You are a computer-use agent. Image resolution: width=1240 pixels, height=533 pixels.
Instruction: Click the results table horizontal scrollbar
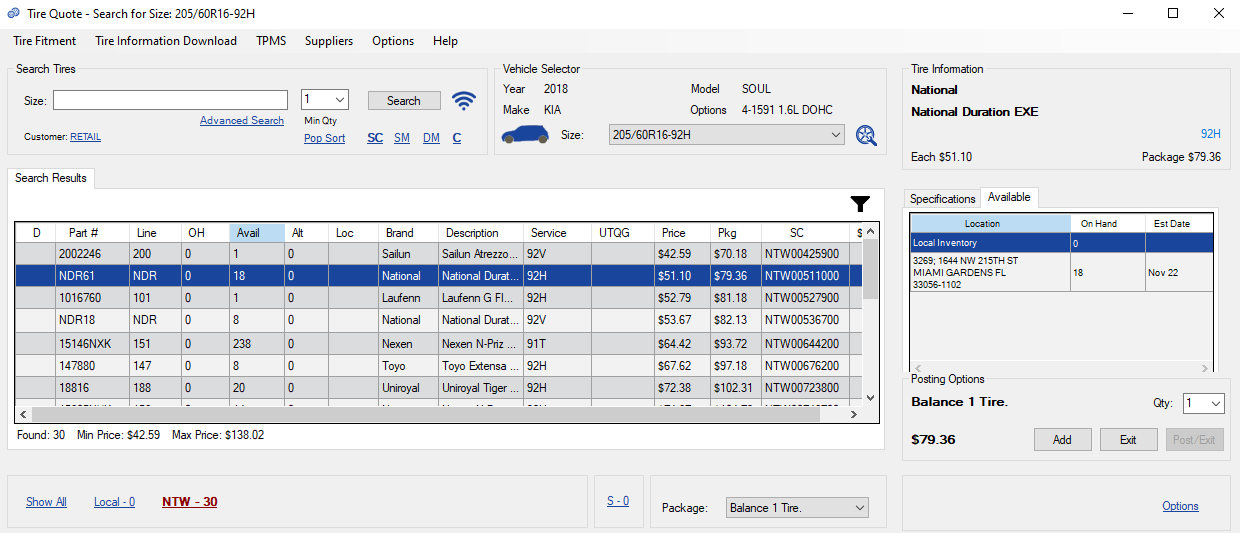tap(439, 414)
